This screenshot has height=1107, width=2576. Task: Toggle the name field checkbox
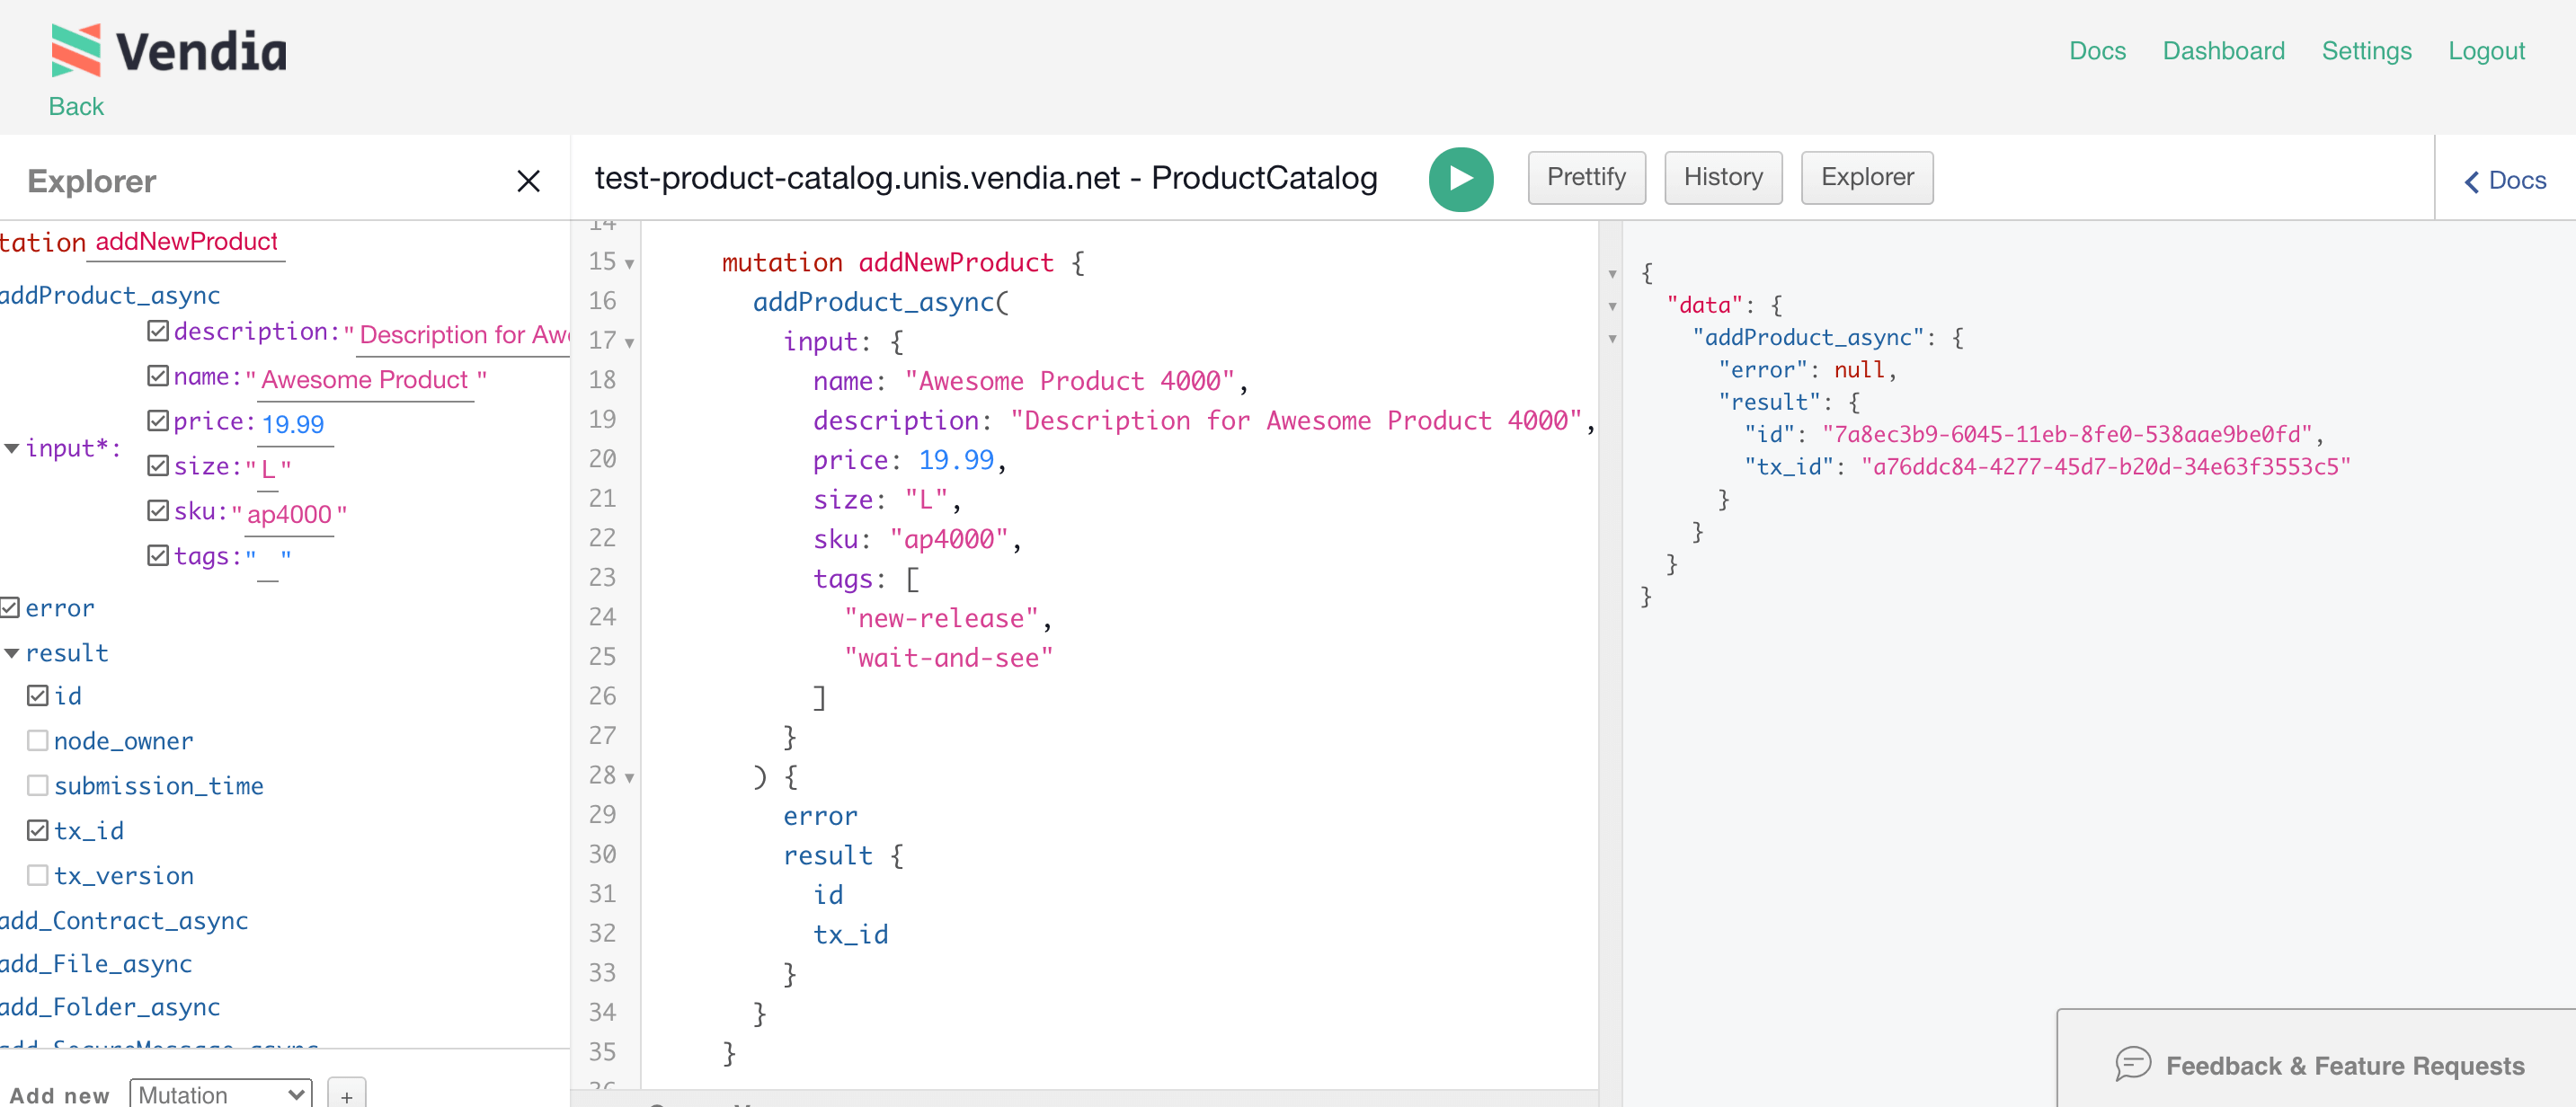(x=157, y=376)
